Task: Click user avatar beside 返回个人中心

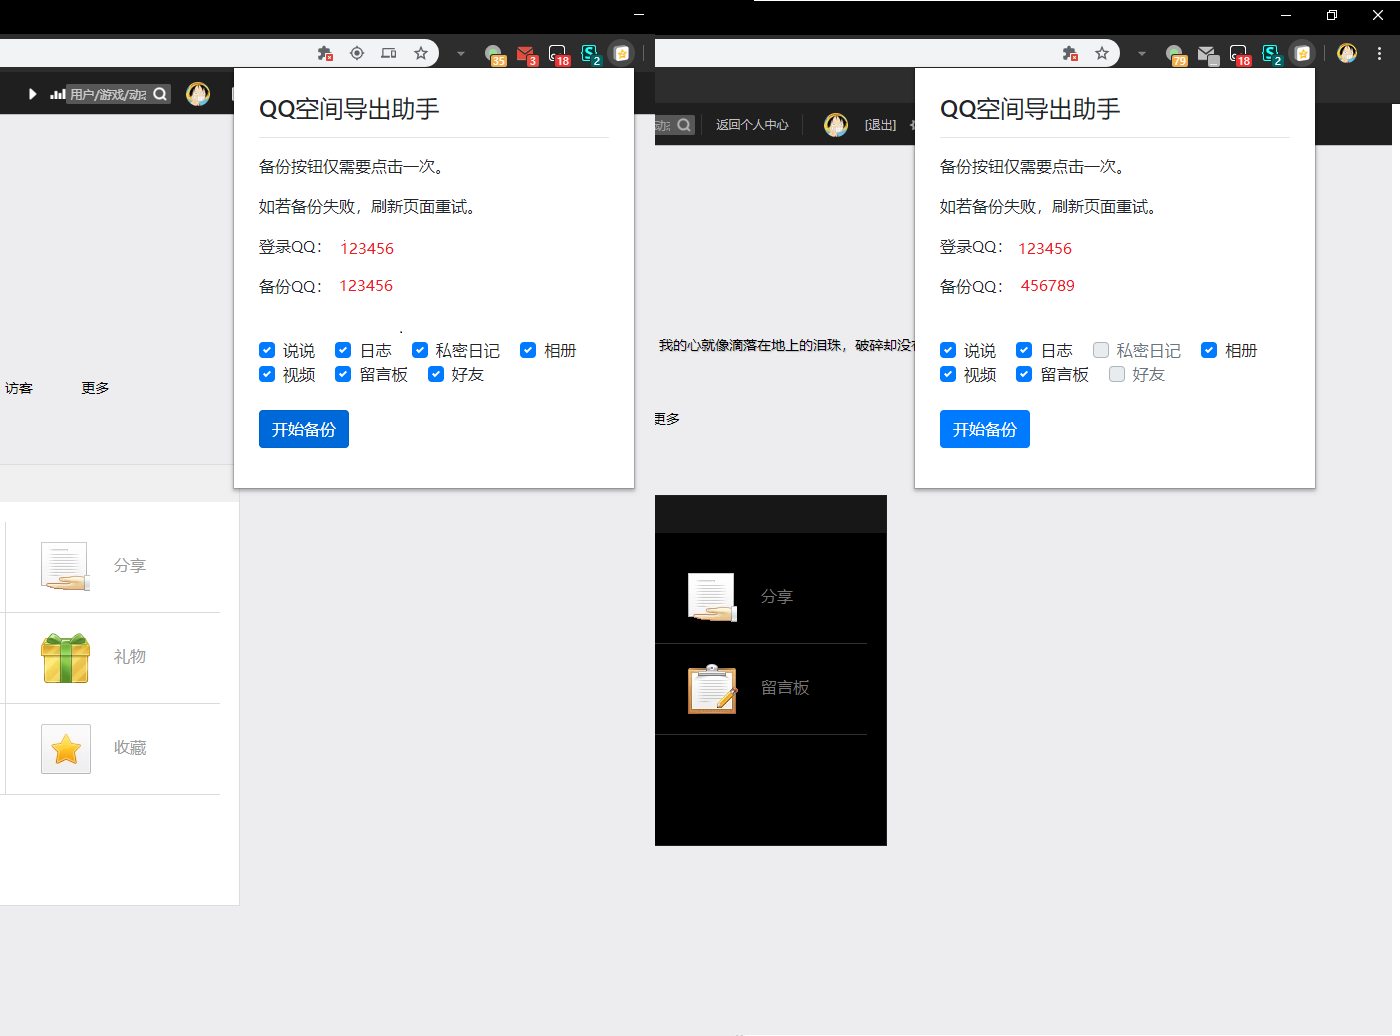Action: click(x=836, y=125)
